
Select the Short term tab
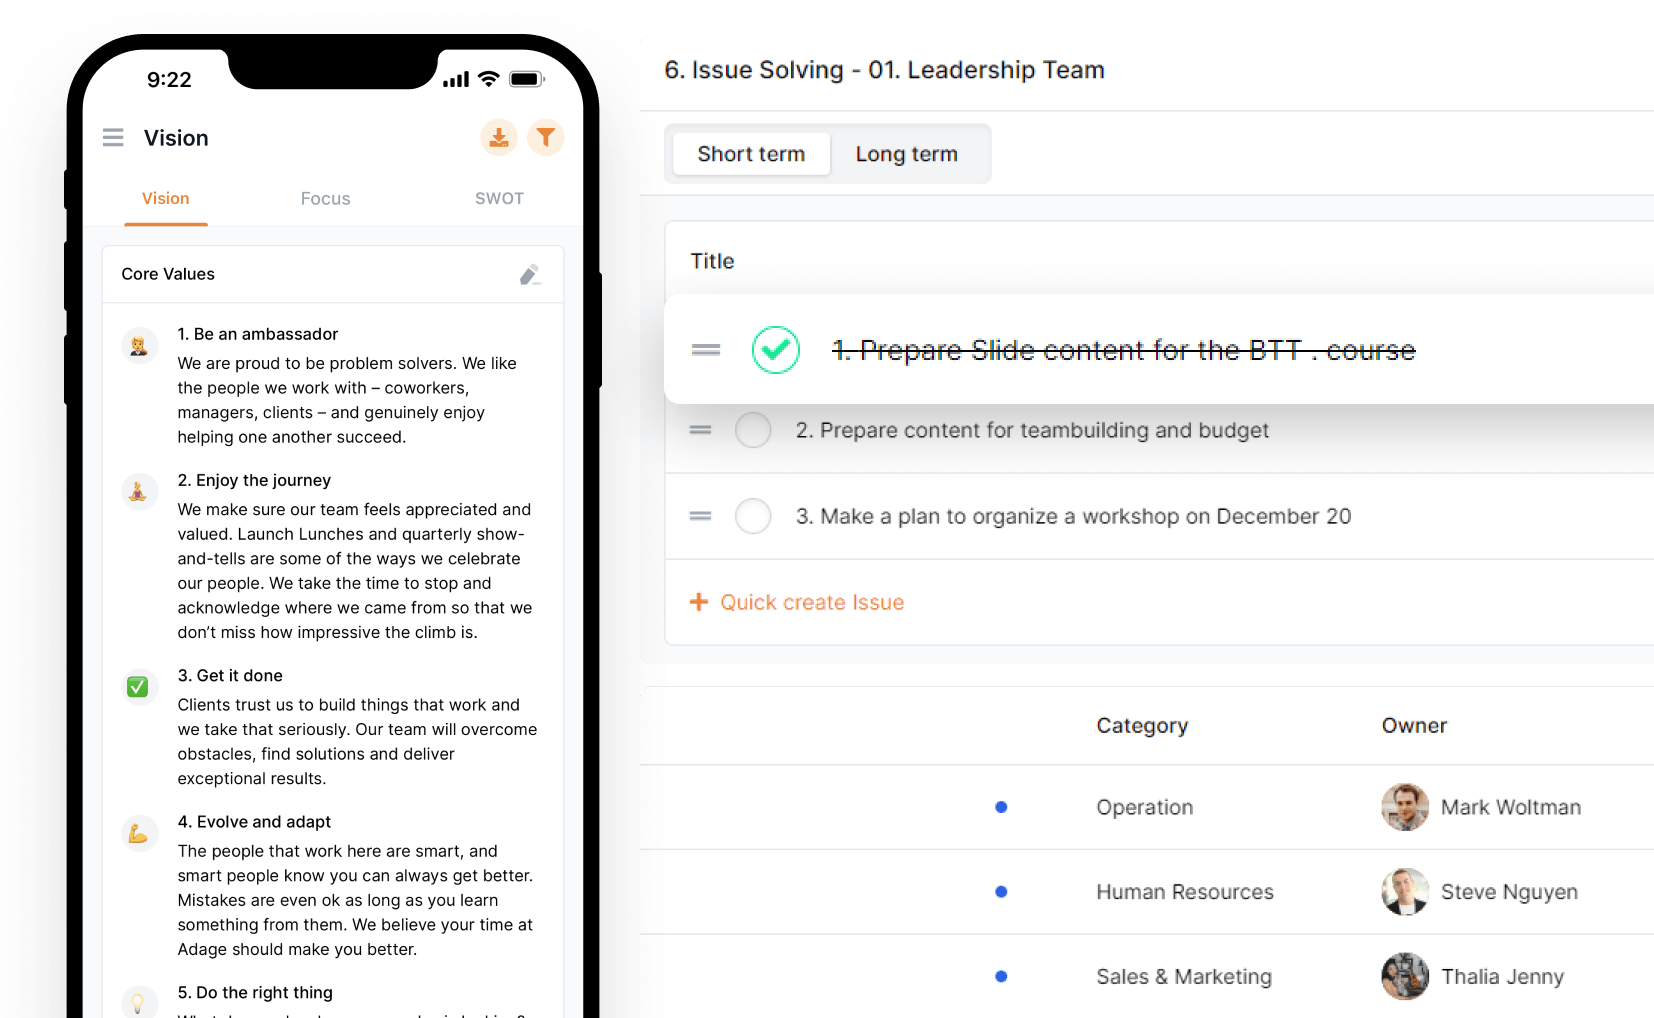tap(751, 154)
